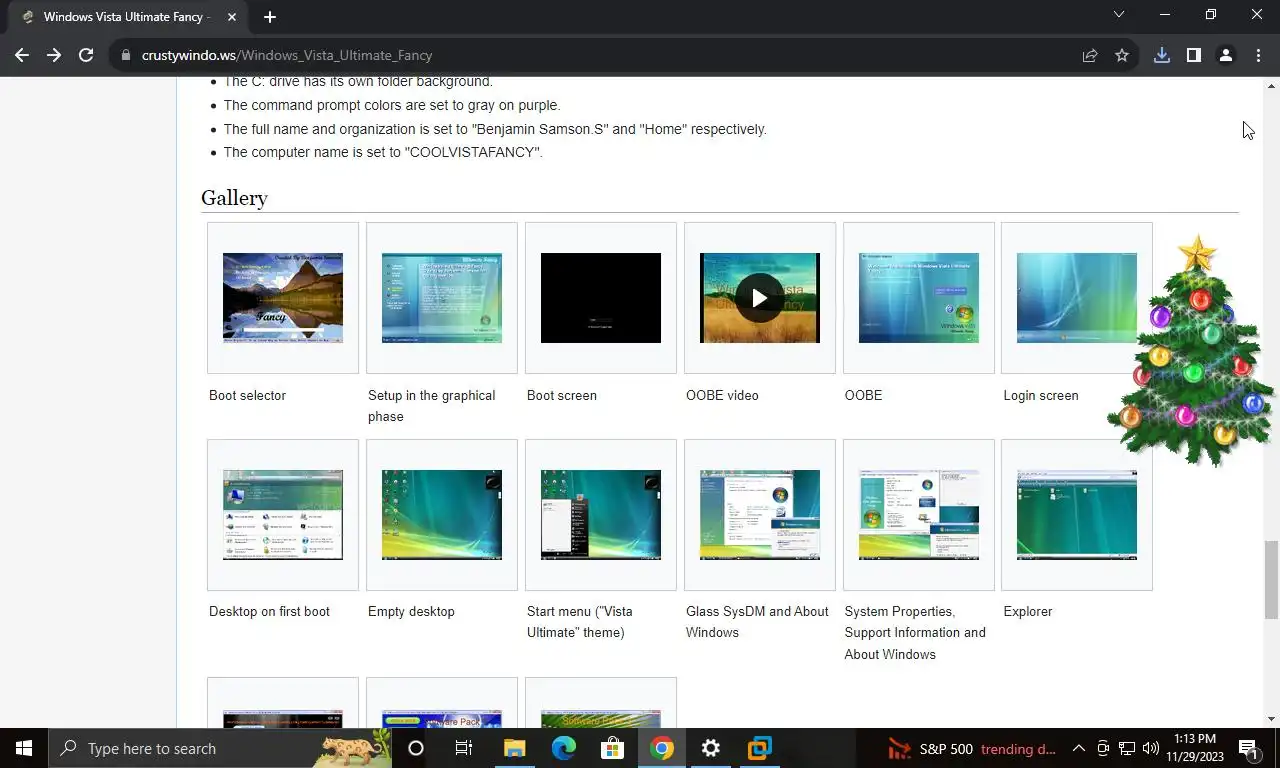1280x768 pixels.
Task: Open network icon in system tray
Action: click(1127, 748)
